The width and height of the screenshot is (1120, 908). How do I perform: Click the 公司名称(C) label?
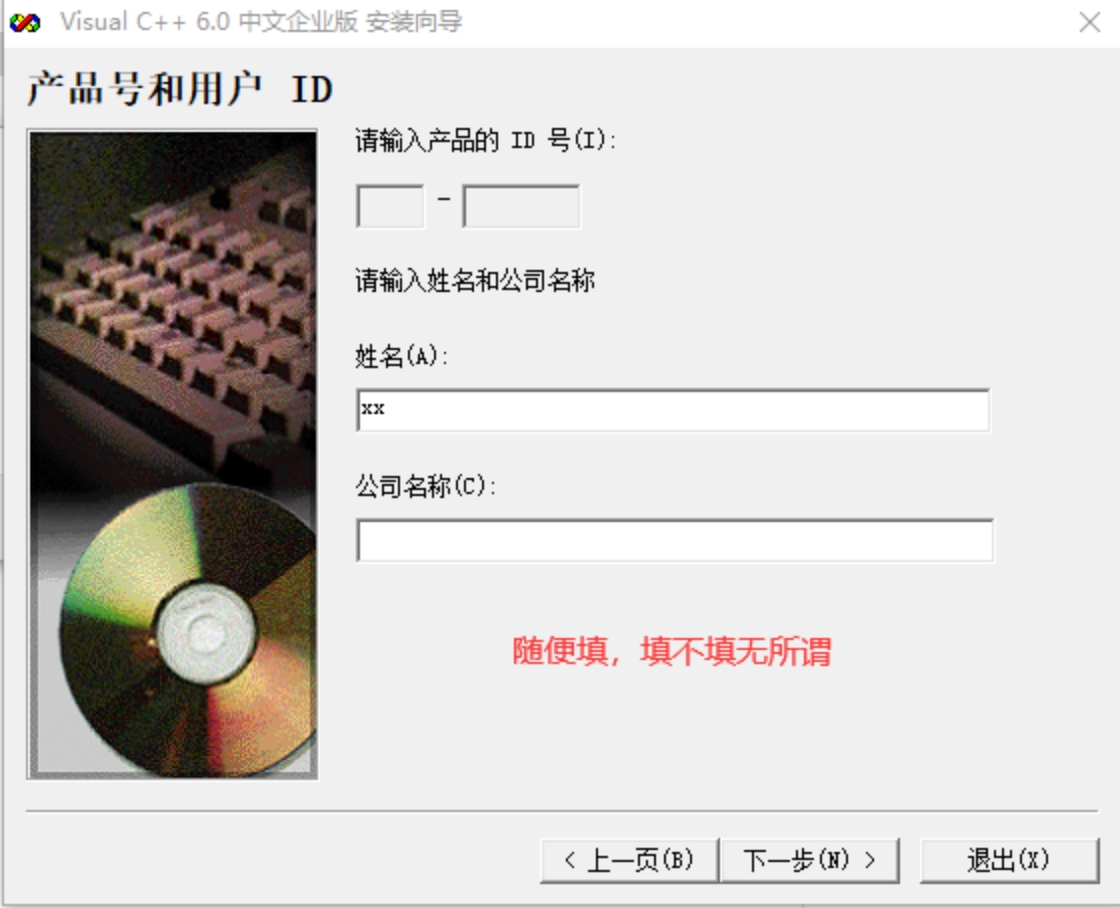pos(425,487)
